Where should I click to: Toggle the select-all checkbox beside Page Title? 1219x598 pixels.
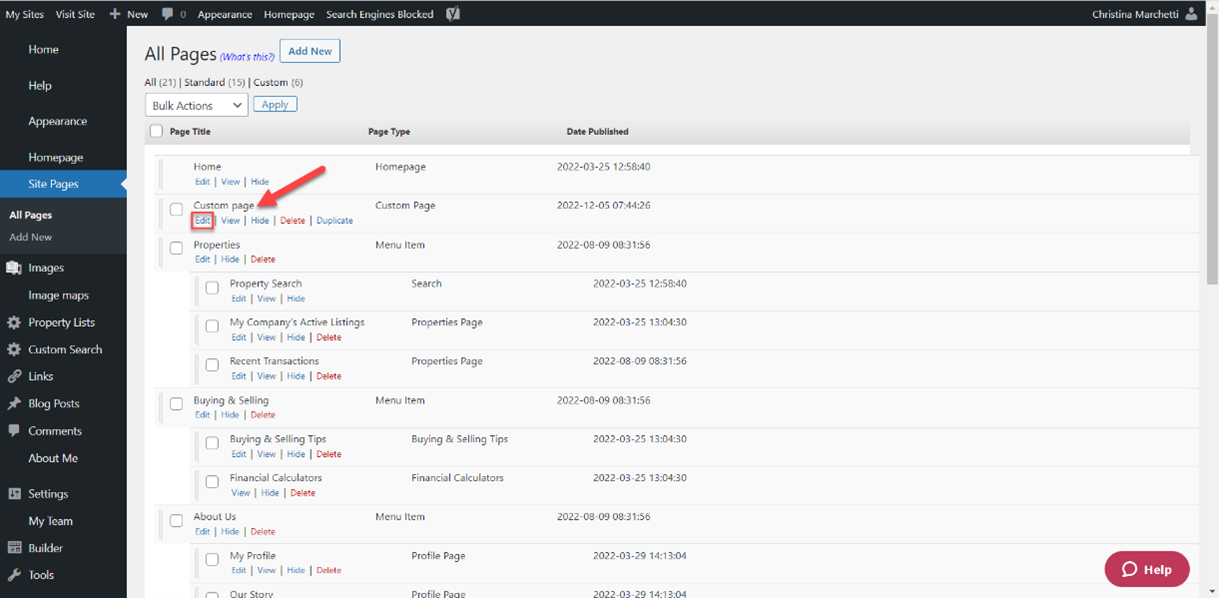[x=156, y=131]
